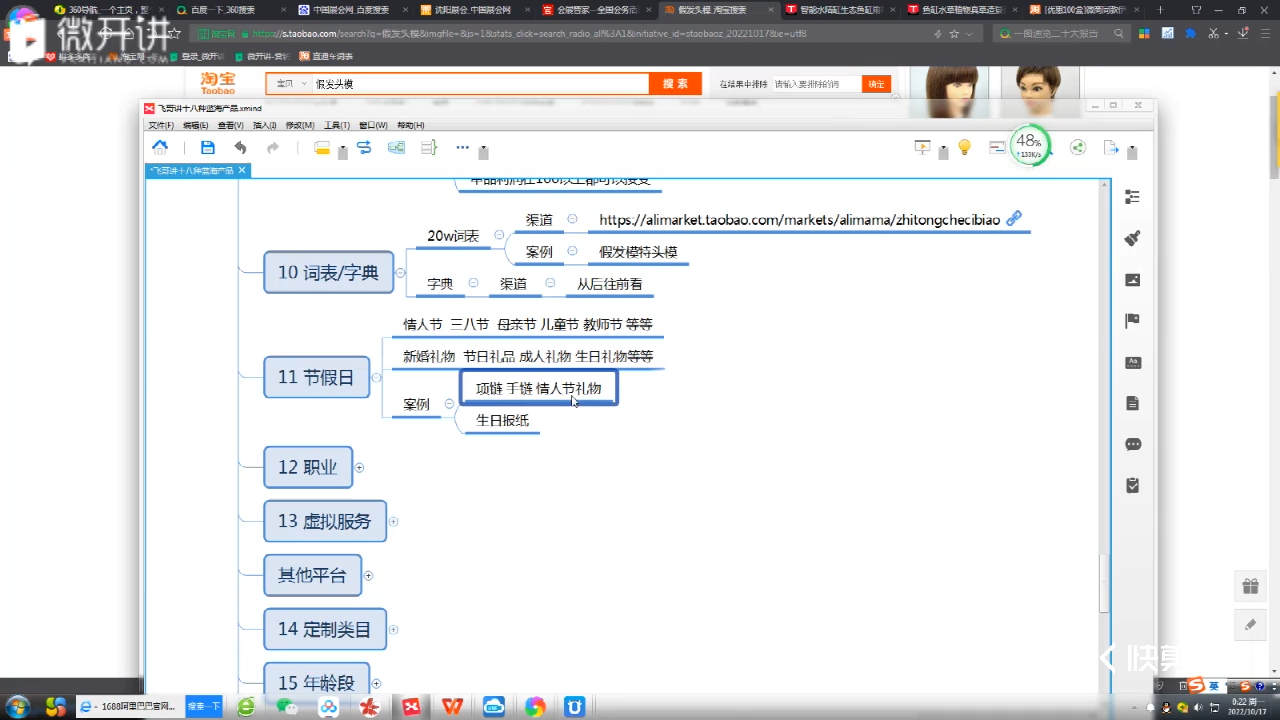The image size is (1280, 720).
Task: Expand the 14 定制类目 topic
Action: 393,629
